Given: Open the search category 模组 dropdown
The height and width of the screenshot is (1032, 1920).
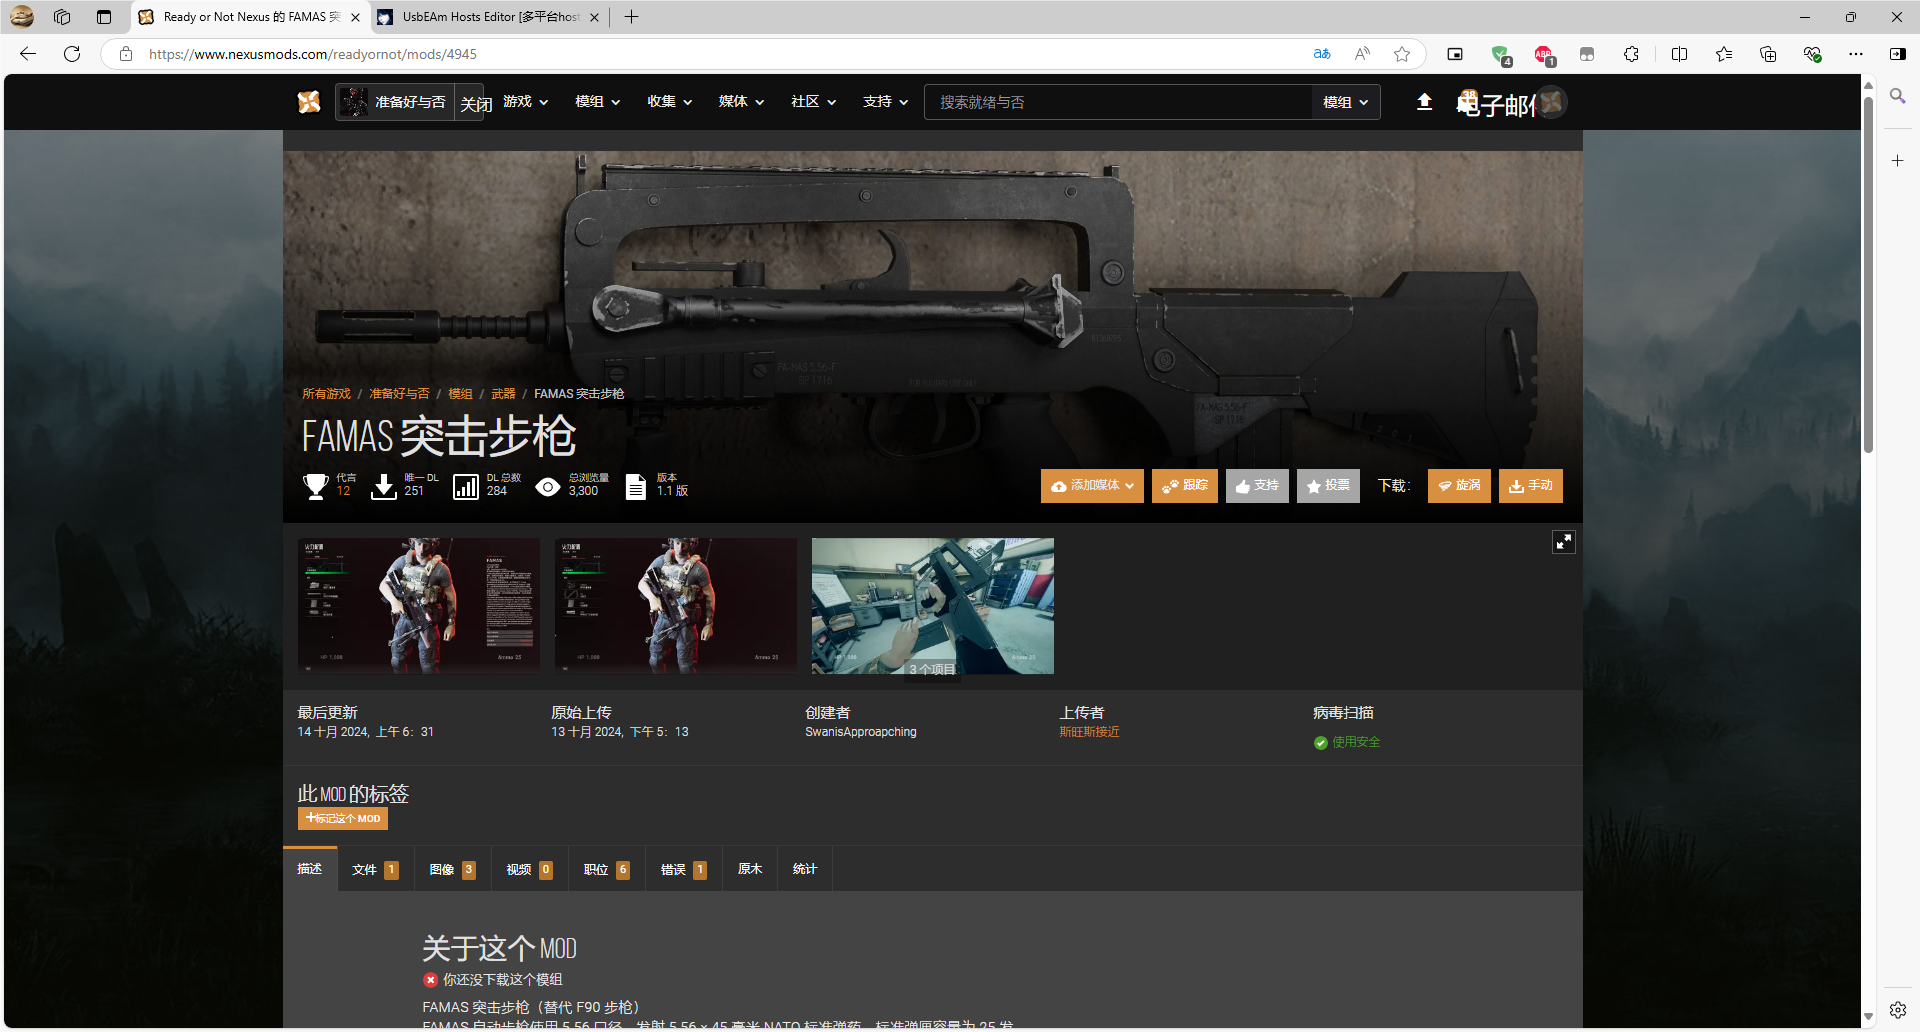Looking at the screenshot, I should [1346, 102].
